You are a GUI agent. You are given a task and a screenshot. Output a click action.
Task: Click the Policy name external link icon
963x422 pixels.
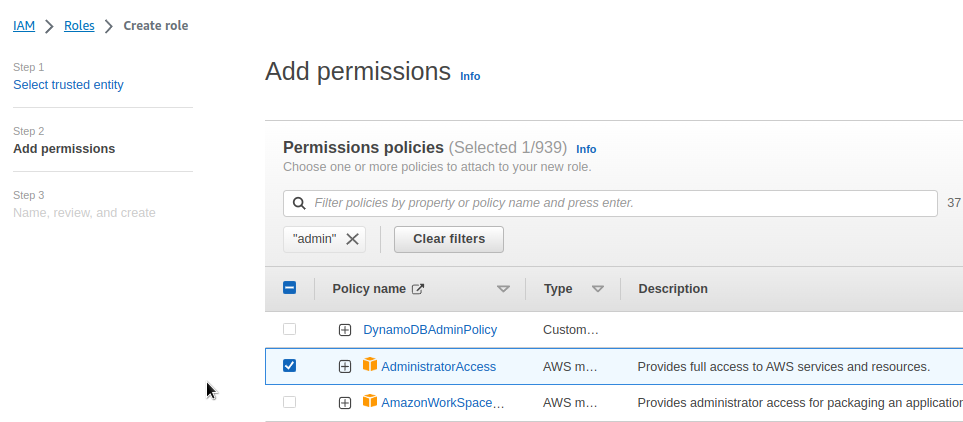[418, 289]
